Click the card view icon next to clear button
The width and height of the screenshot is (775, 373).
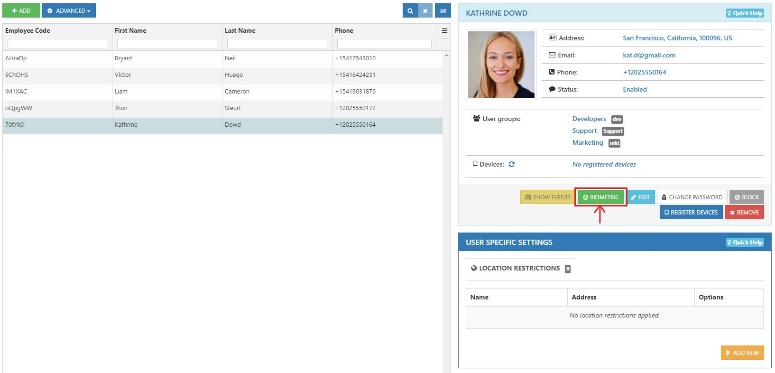coord(443,10)
